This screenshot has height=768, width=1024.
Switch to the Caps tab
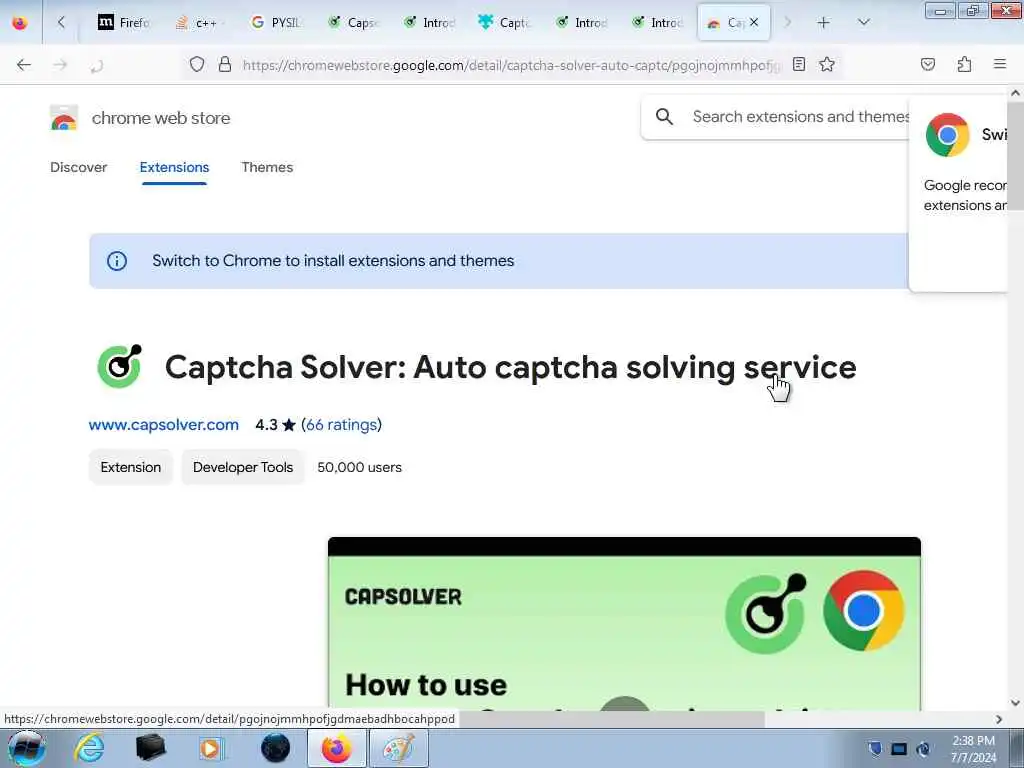[353, 23]
